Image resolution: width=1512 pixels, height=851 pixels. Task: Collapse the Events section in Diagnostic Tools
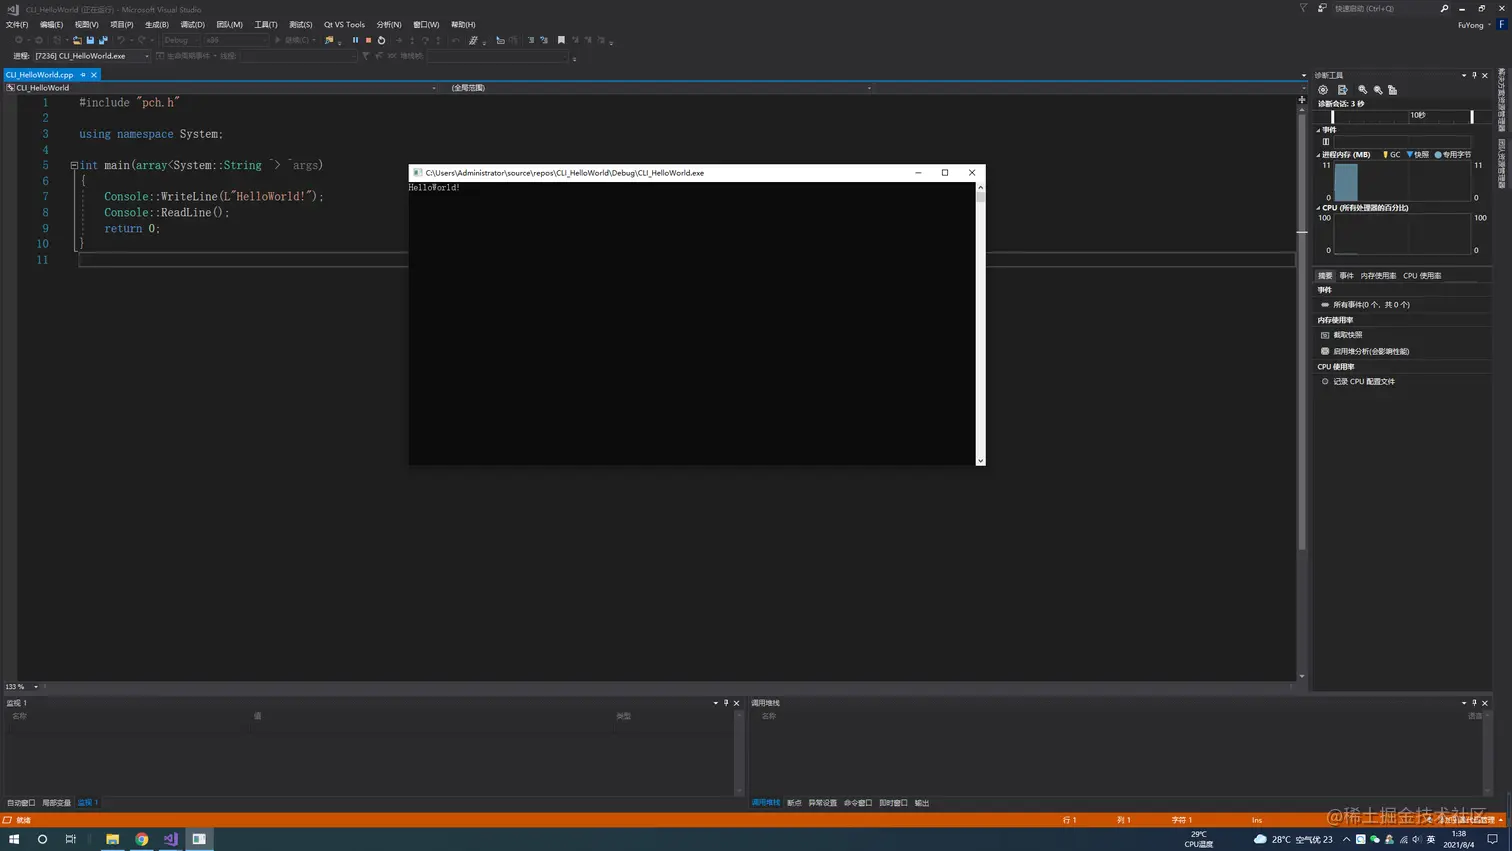pos(1318,130)
